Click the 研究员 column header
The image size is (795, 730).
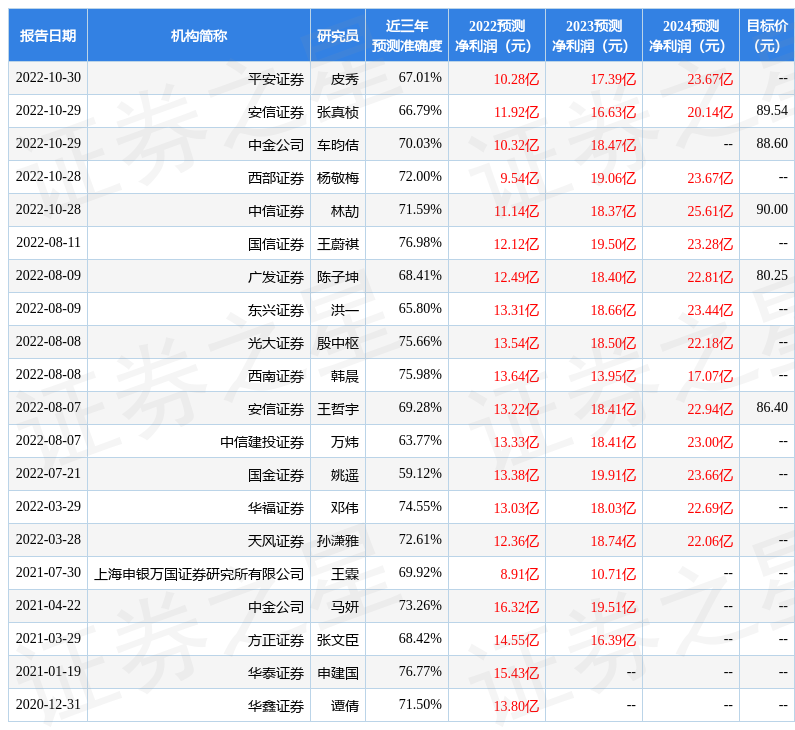point(338,35)
